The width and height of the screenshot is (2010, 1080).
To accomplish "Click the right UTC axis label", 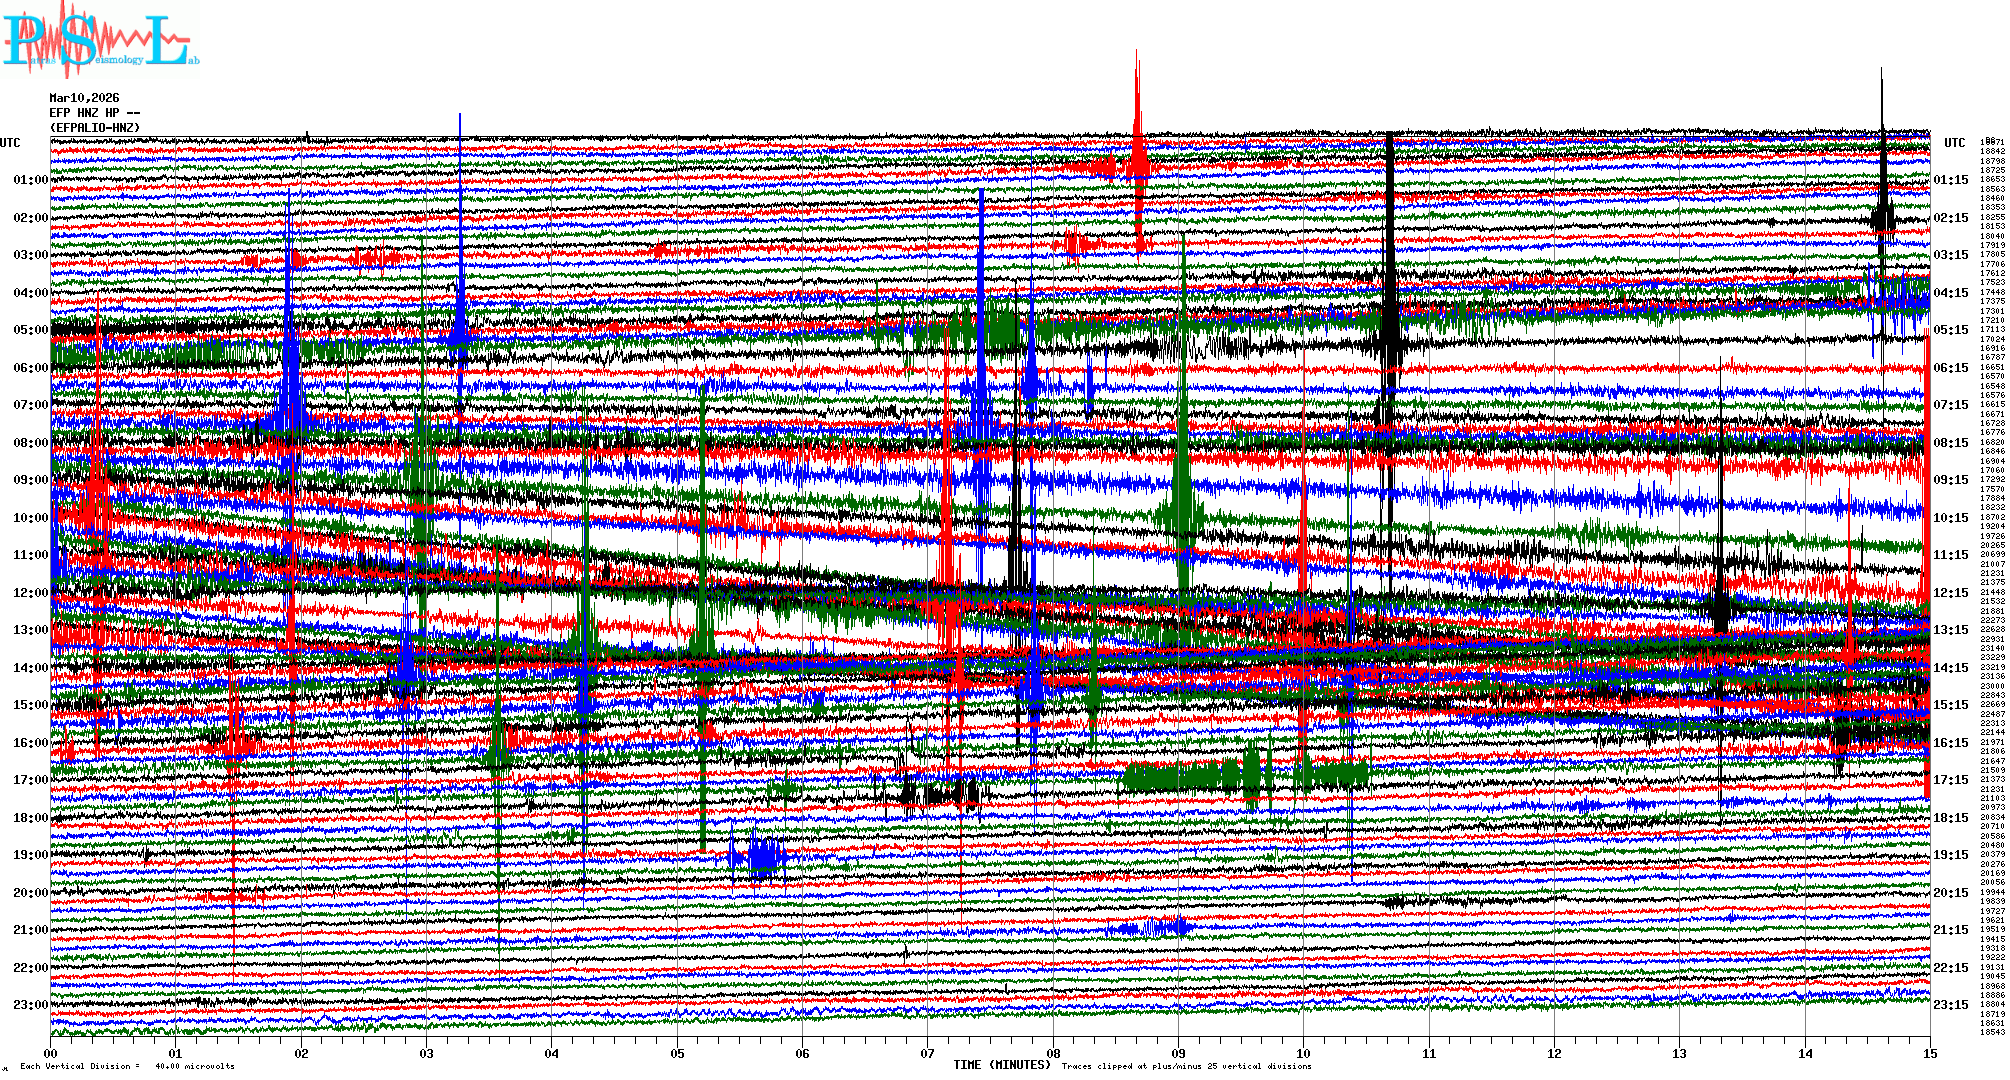I will [1954, 143].
